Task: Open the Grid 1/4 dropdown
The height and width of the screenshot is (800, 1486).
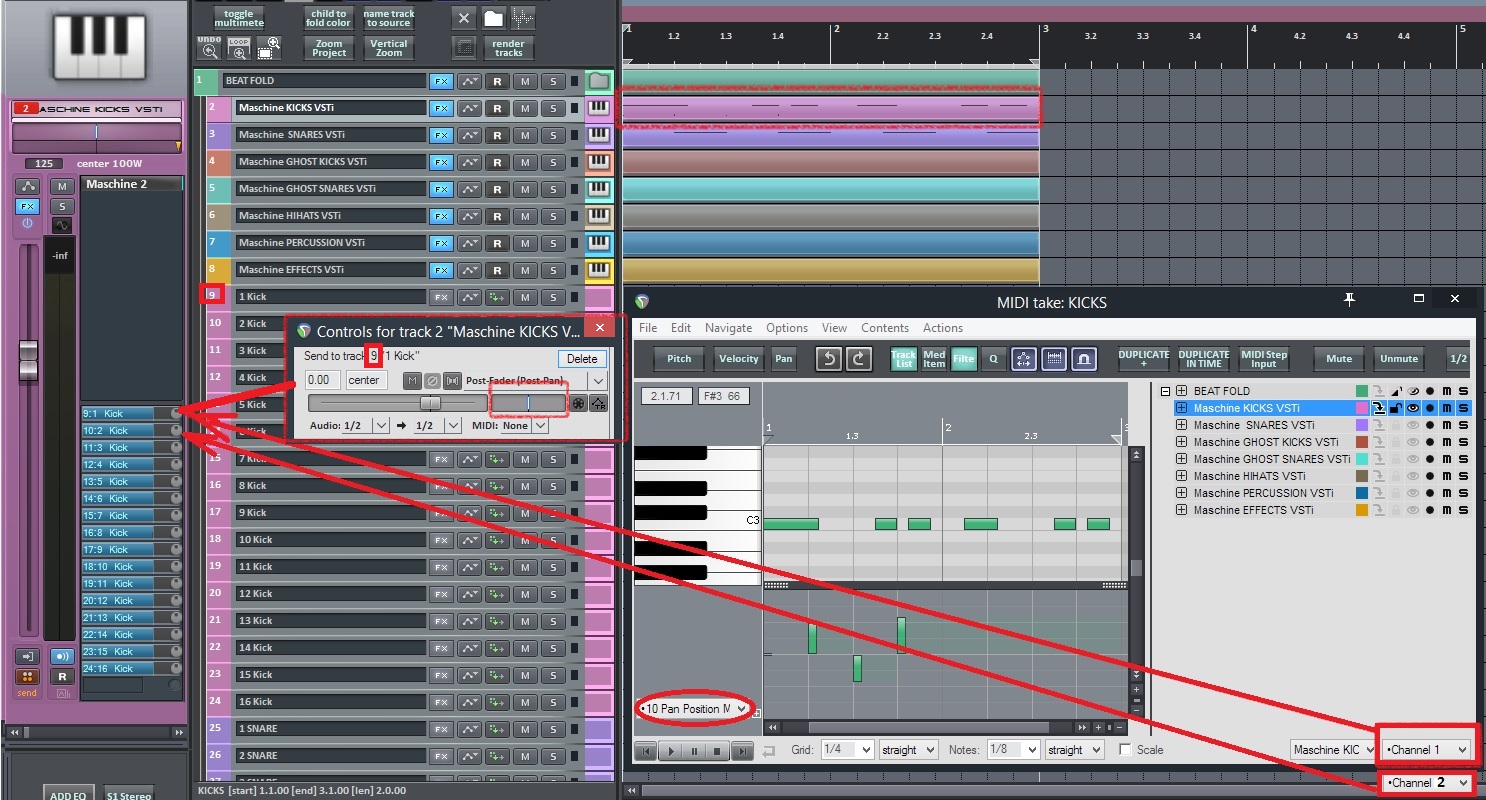Action: pyautogui.click(x=847, y=750)
